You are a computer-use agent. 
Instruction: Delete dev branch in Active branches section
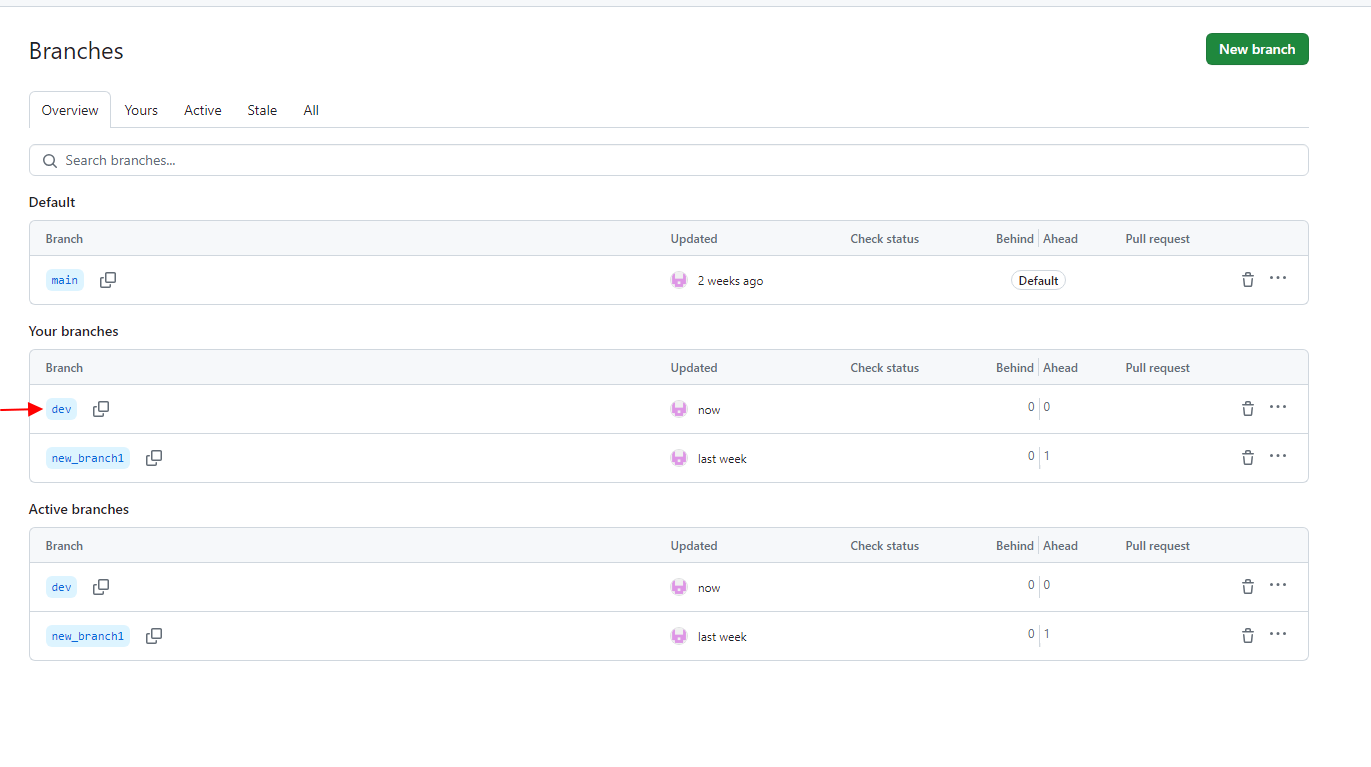(x=1247, y=587)
